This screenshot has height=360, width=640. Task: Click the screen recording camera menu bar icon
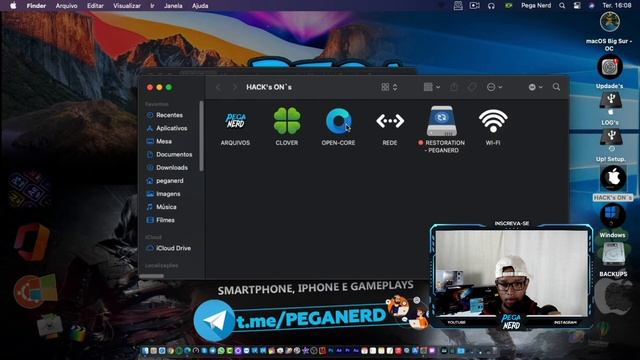point(474,6)
